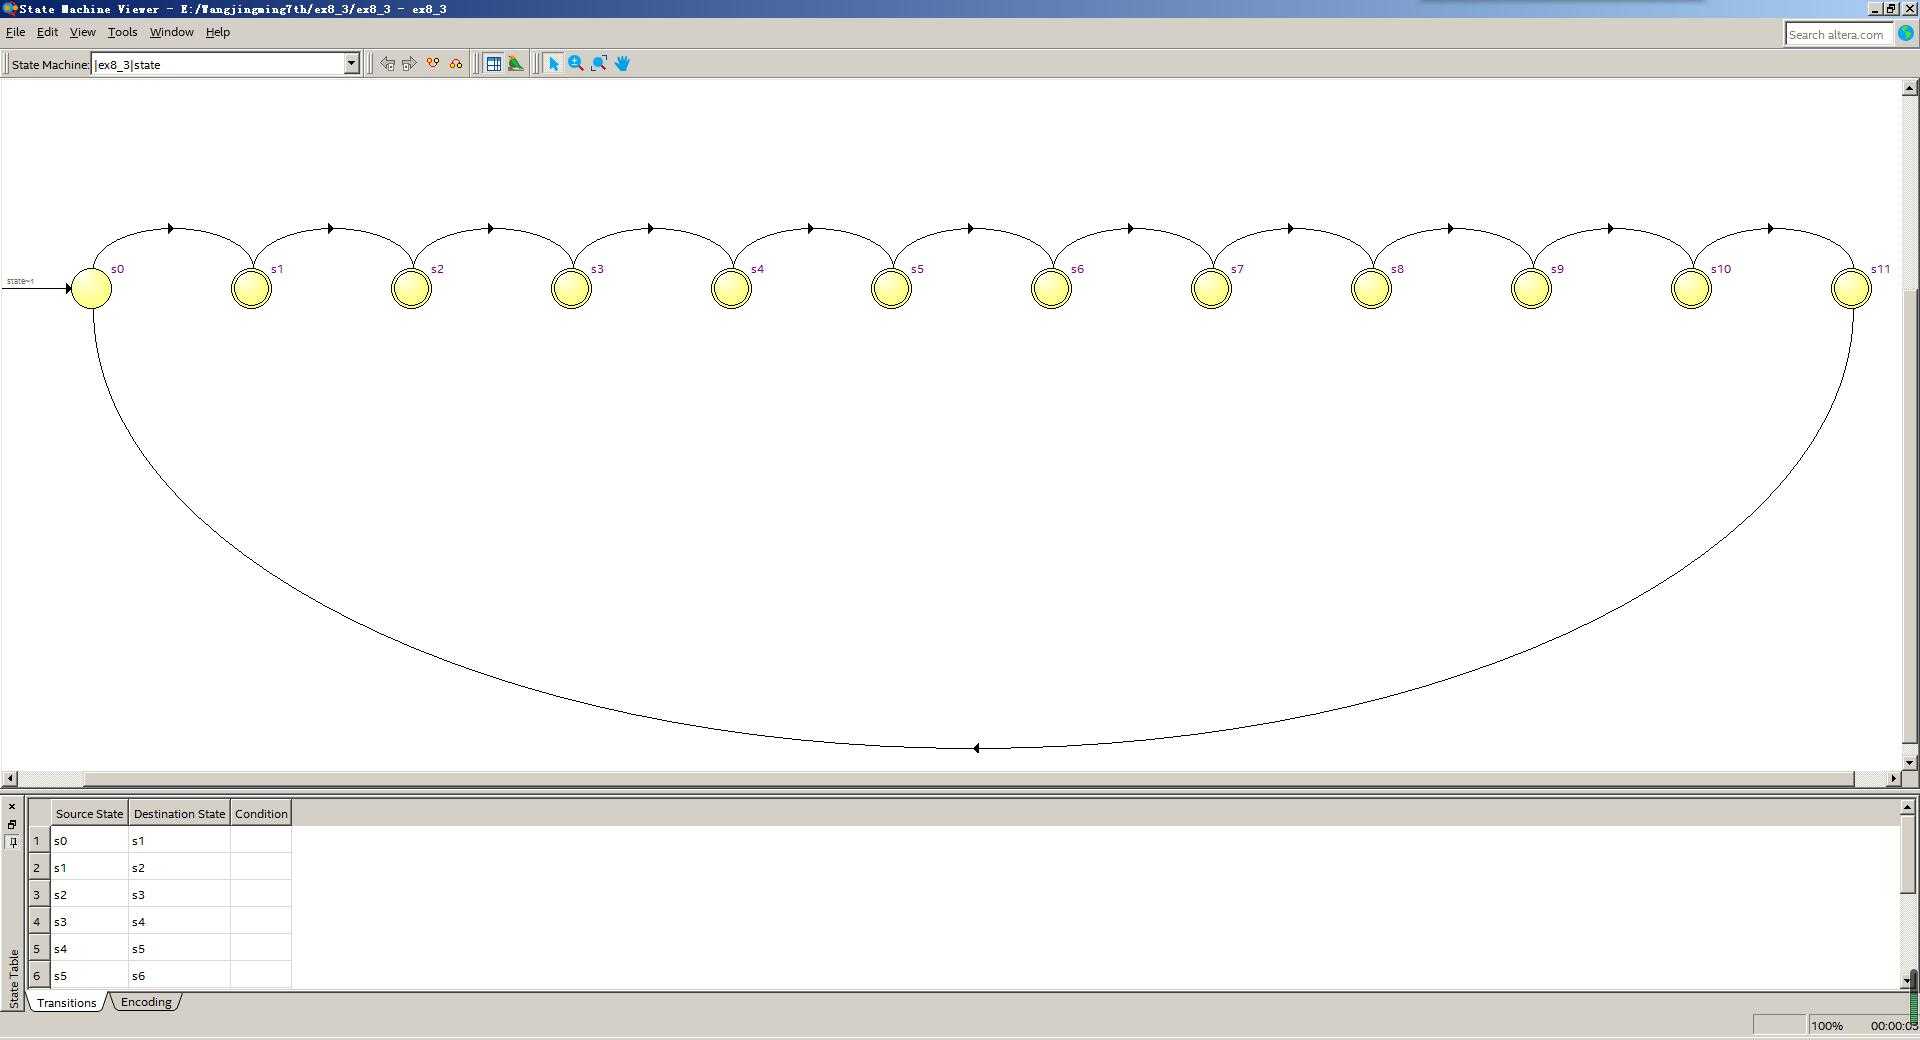Viewport: 1920px width, 1040px height.
Task: Click the State Table vertical scrollbar thumb
Action: (x=1907, y=854)
